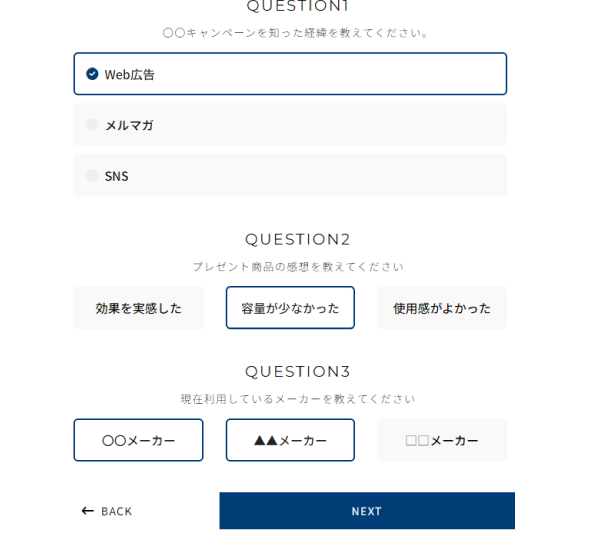The image size is (600, 550).
Task: Click the left arrow icon next to BACK
Action: [x=88, y=511]
